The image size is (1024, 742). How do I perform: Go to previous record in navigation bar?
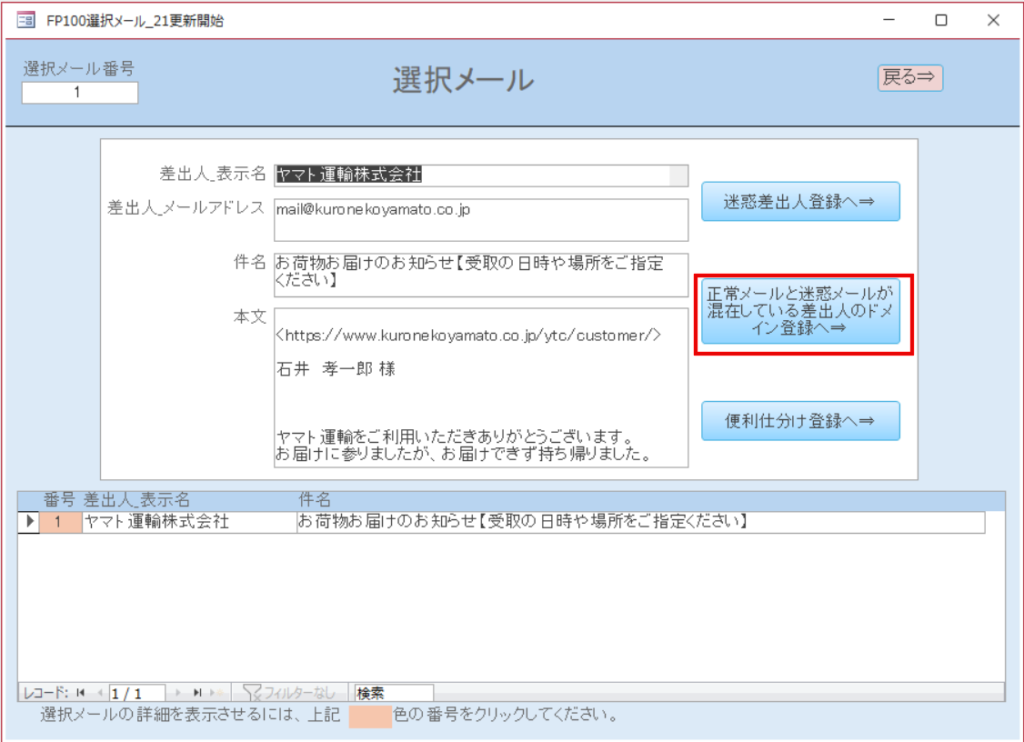[x=99, y=692]
